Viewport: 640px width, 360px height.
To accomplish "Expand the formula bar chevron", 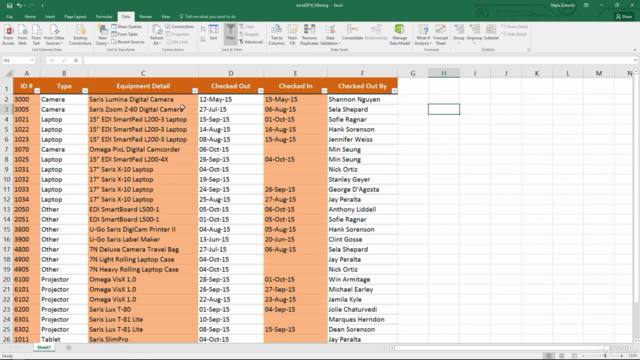I will [635, 60].
